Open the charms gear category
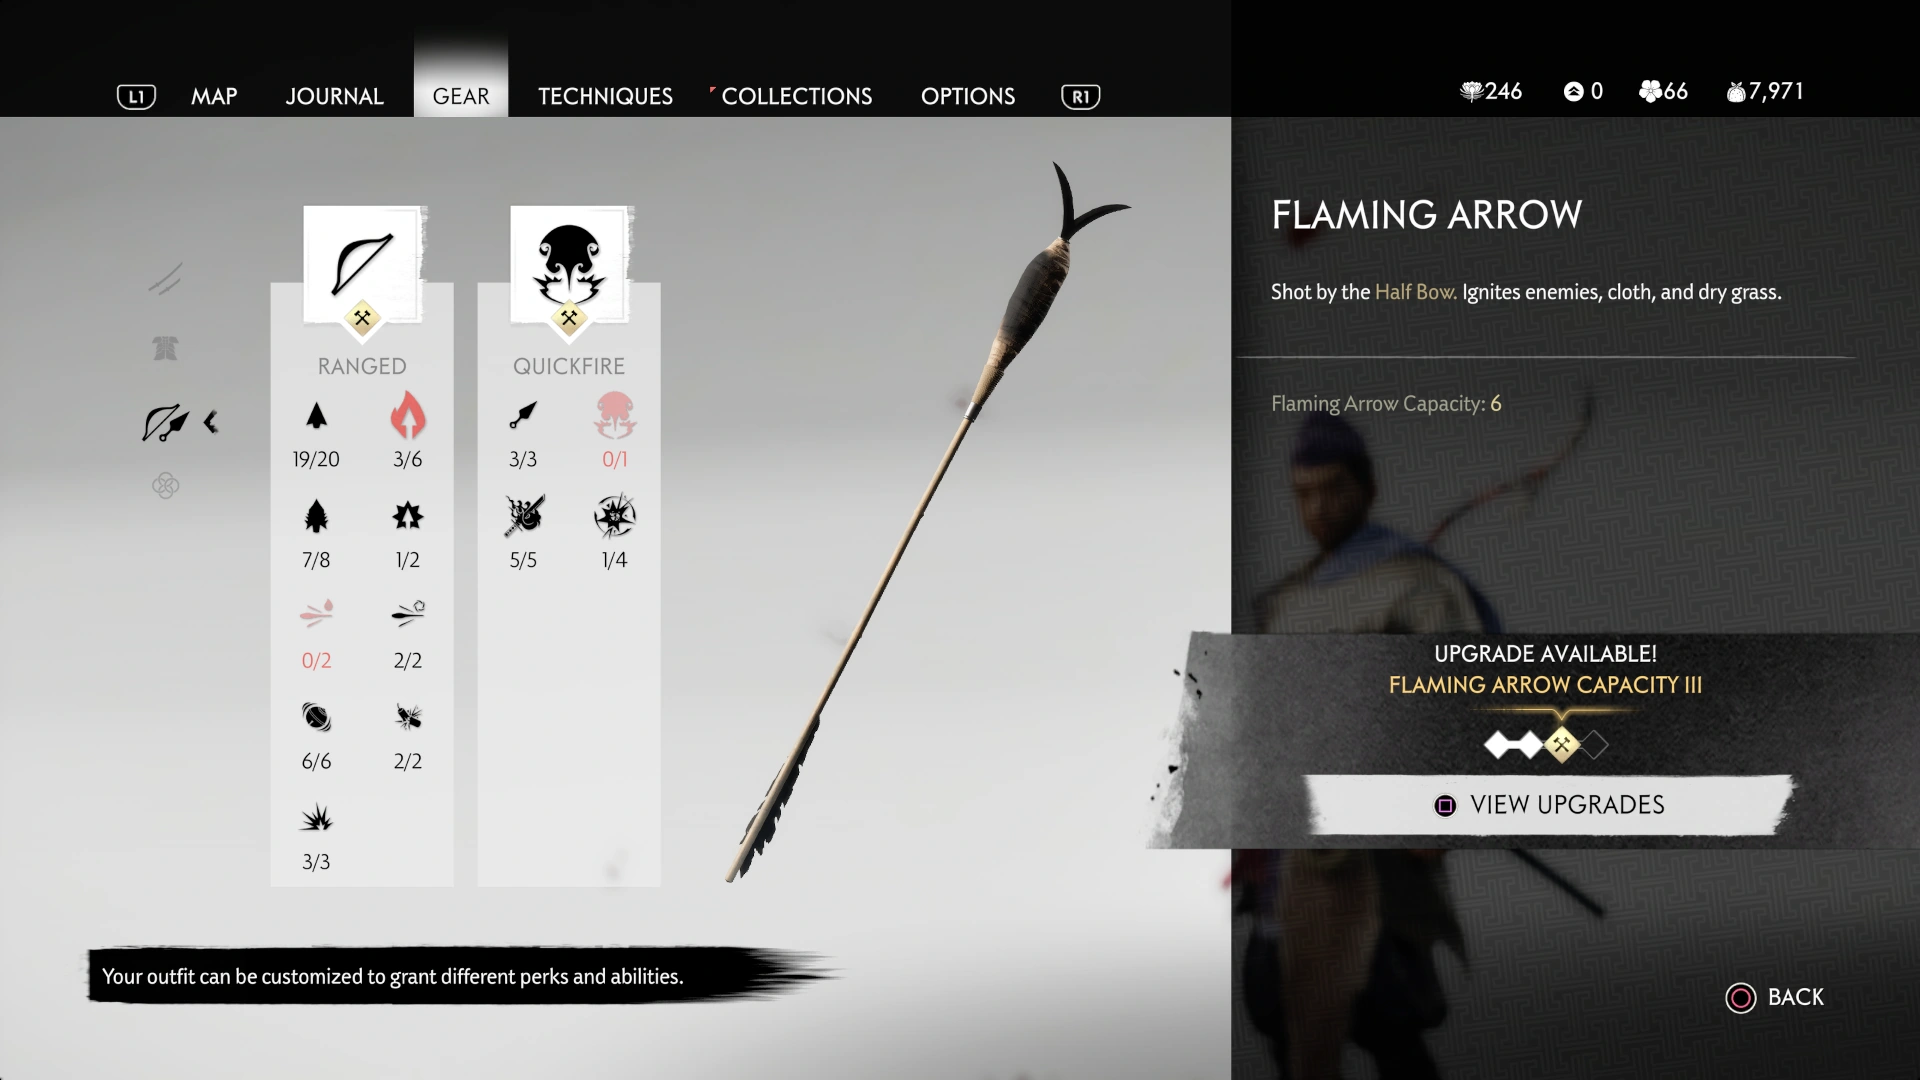 [x=166, y=486]
